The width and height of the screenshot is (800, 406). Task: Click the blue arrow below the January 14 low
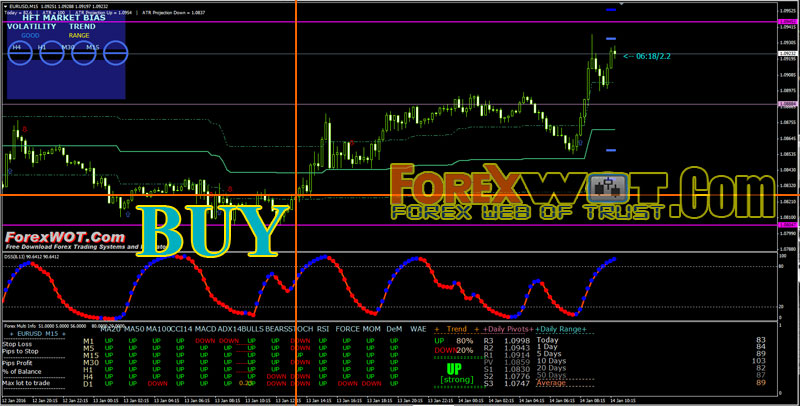580,143
